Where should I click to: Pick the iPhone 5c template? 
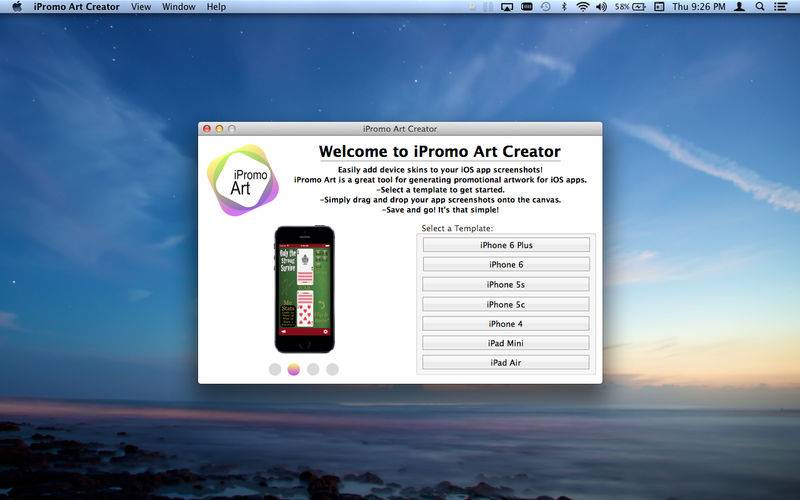click(506, 304)
